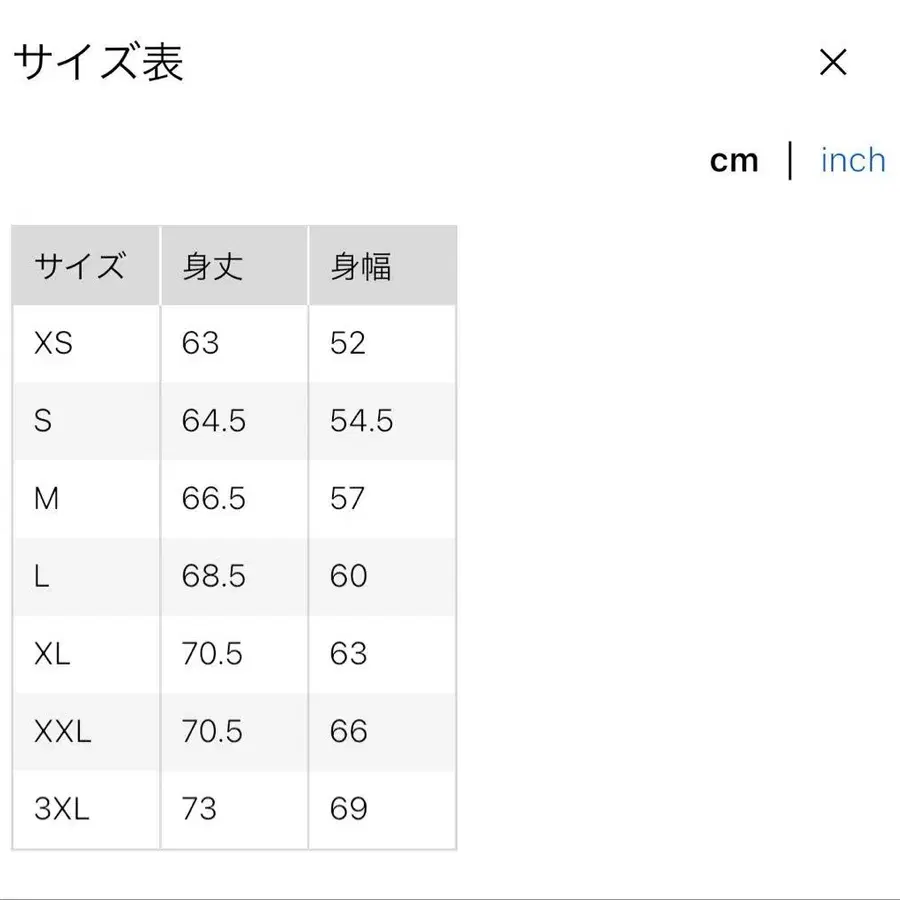Select the M size label

click(45, 499)
